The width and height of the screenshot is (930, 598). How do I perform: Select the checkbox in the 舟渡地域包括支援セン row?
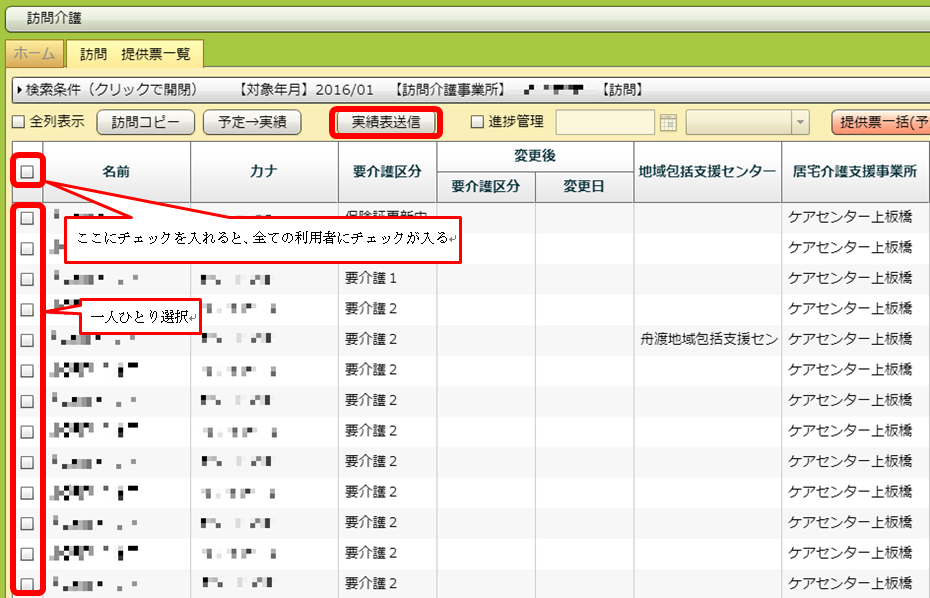[27, 340]
